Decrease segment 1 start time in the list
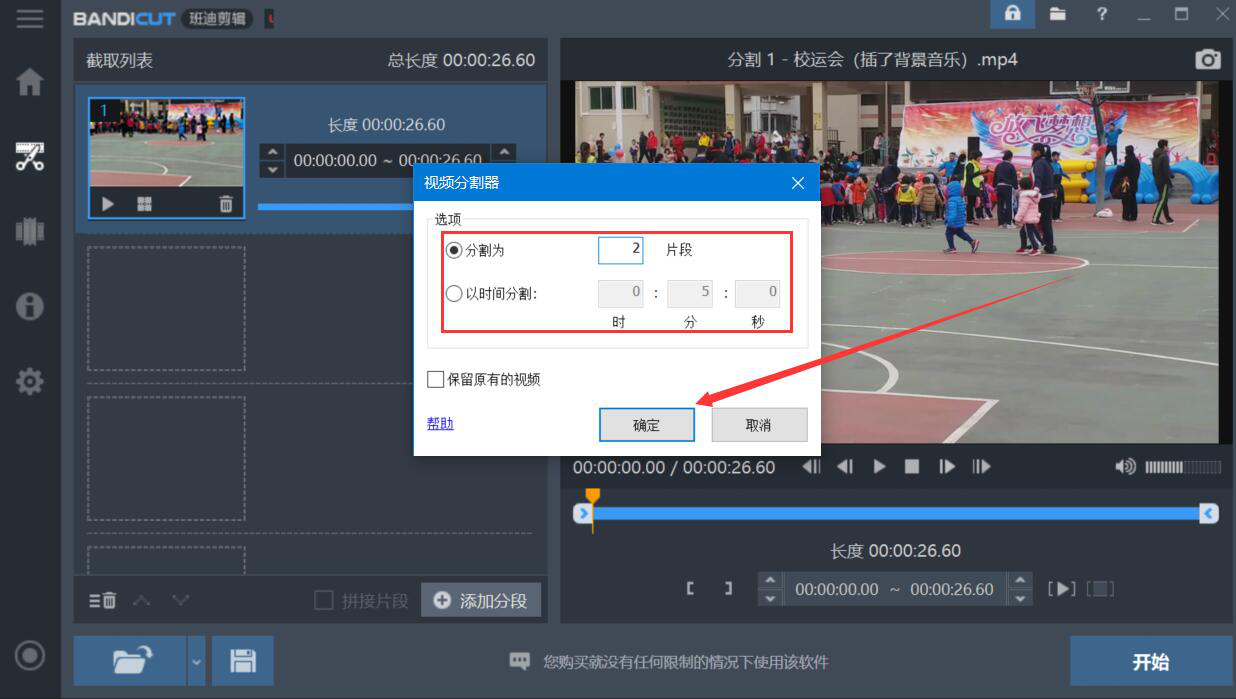The height and width of the screenshot is (699, 1236). point(271,170)
